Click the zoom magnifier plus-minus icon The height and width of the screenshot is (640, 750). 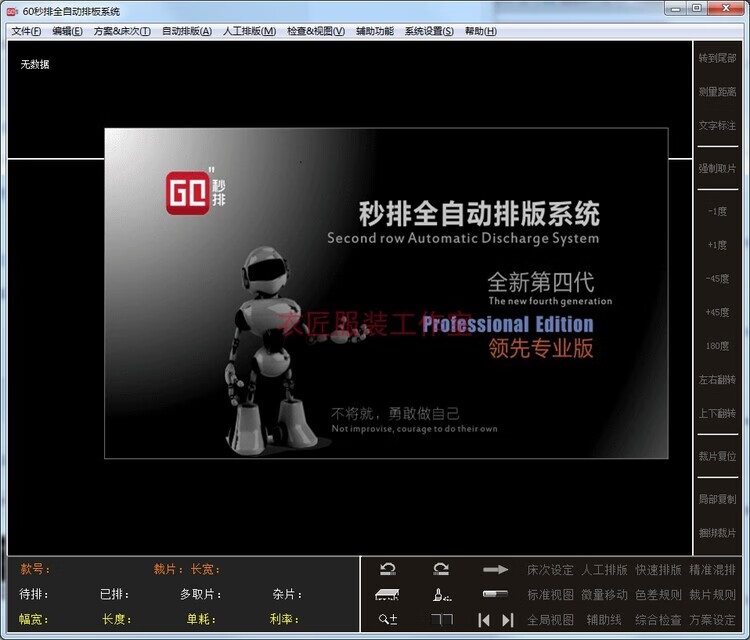388,620
